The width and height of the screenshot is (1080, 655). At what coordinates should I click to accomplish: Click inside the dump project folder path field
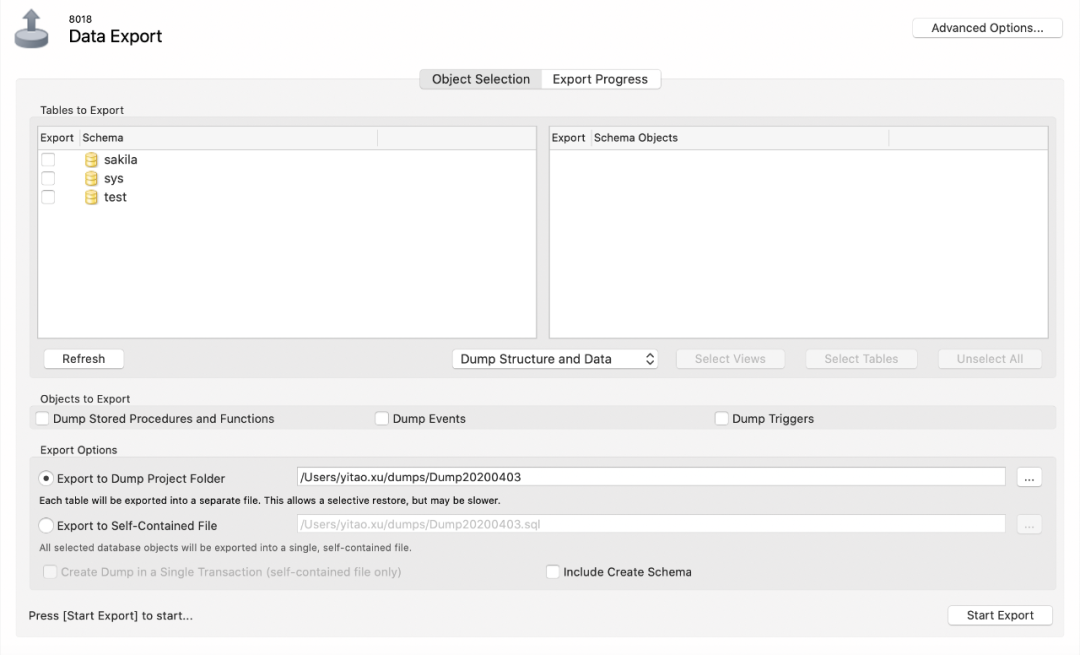[x=600, y=477]
